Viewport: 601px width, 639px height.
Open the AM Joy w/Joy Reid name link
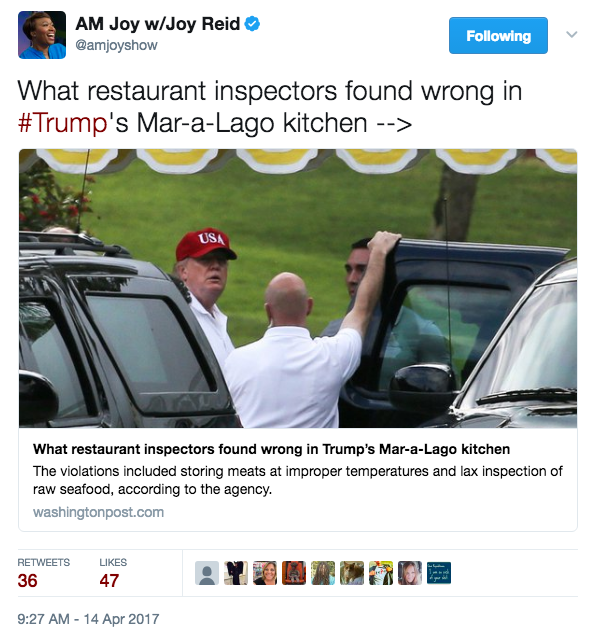point(158,24)
